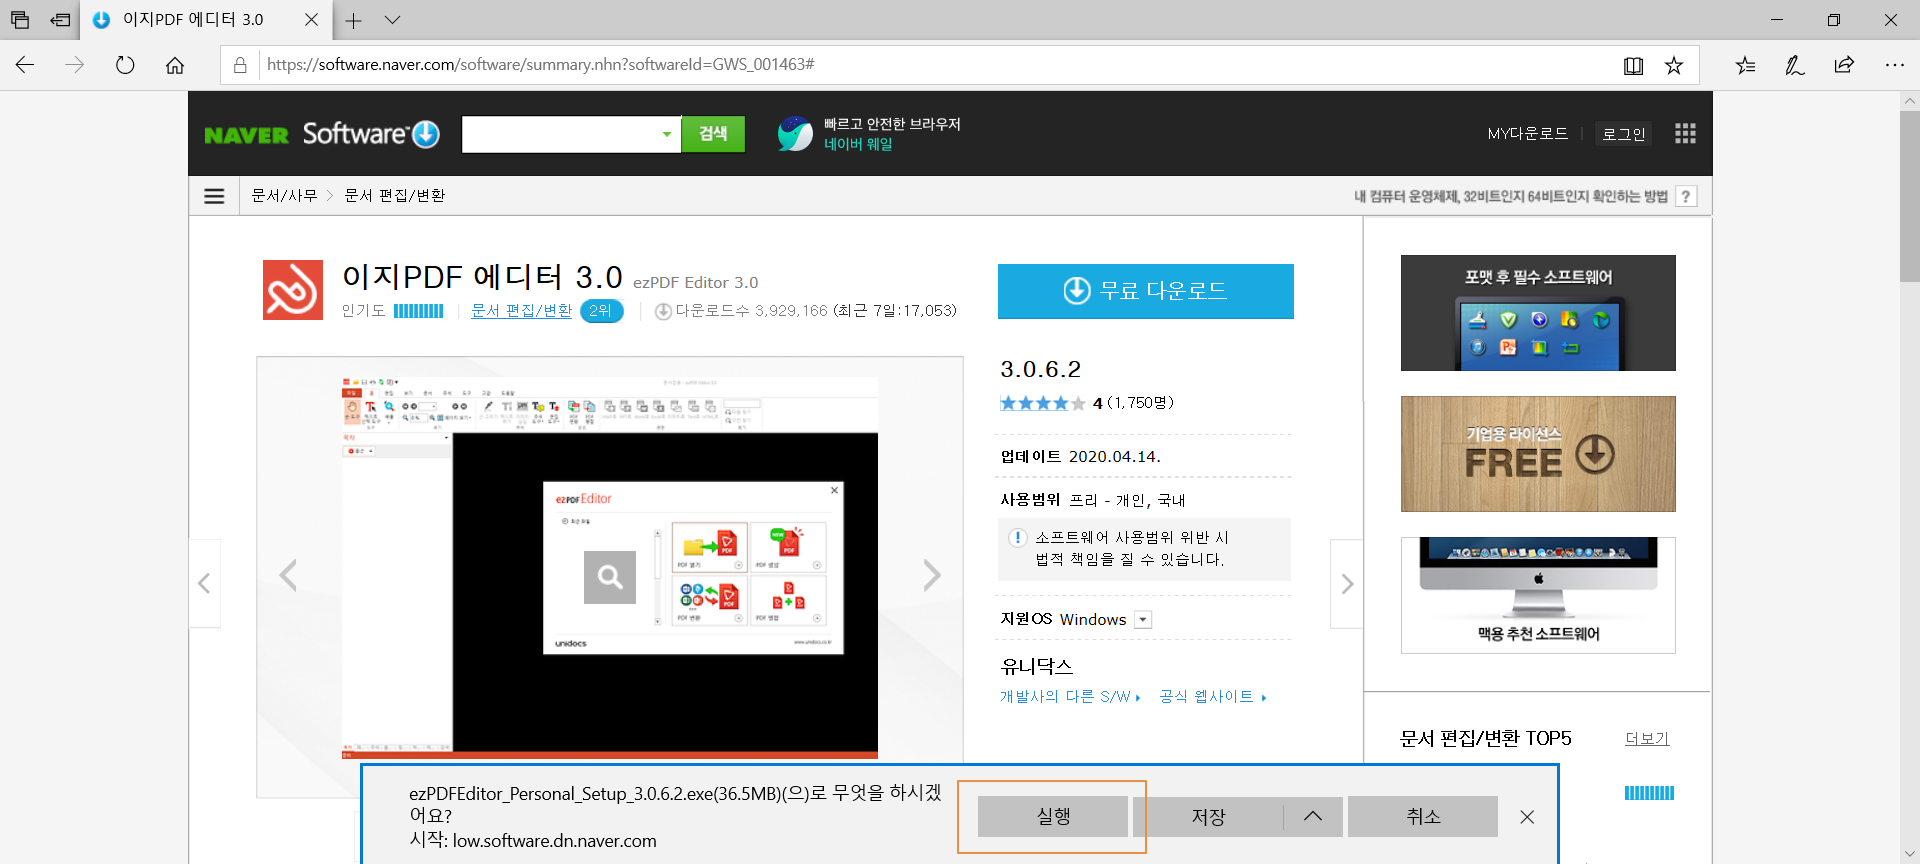Go forward in browser history
The height and width of the screenshot is (864, 1920).
(75, 65)
